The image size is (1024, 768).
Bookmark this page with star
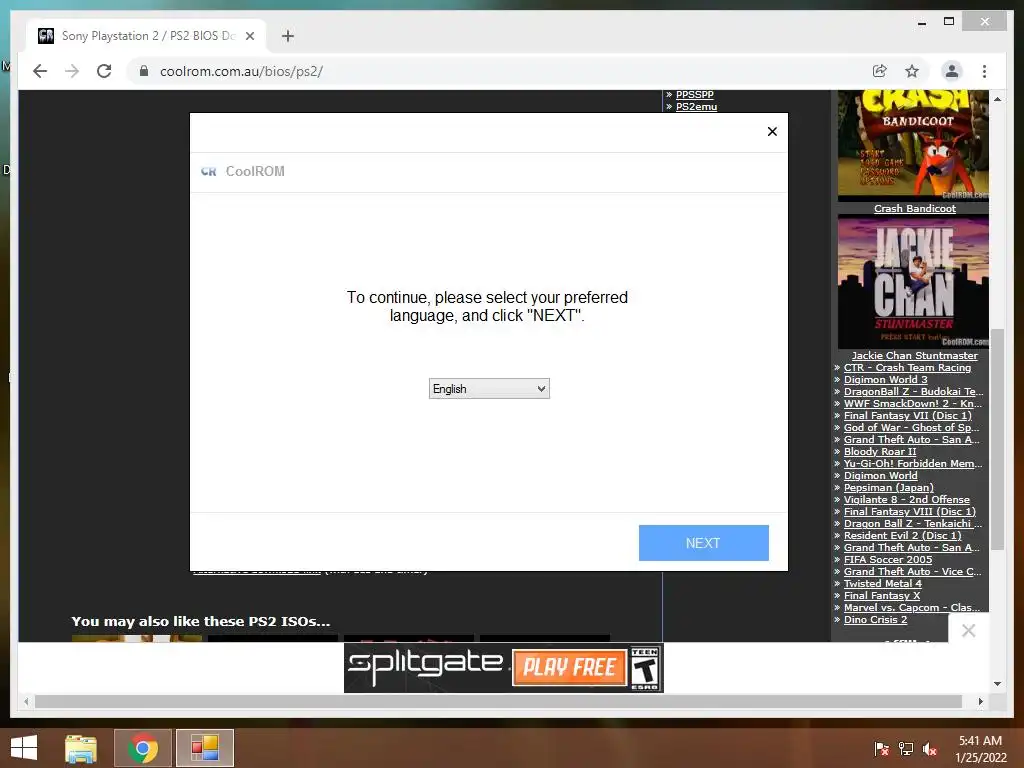coord(912,71)
